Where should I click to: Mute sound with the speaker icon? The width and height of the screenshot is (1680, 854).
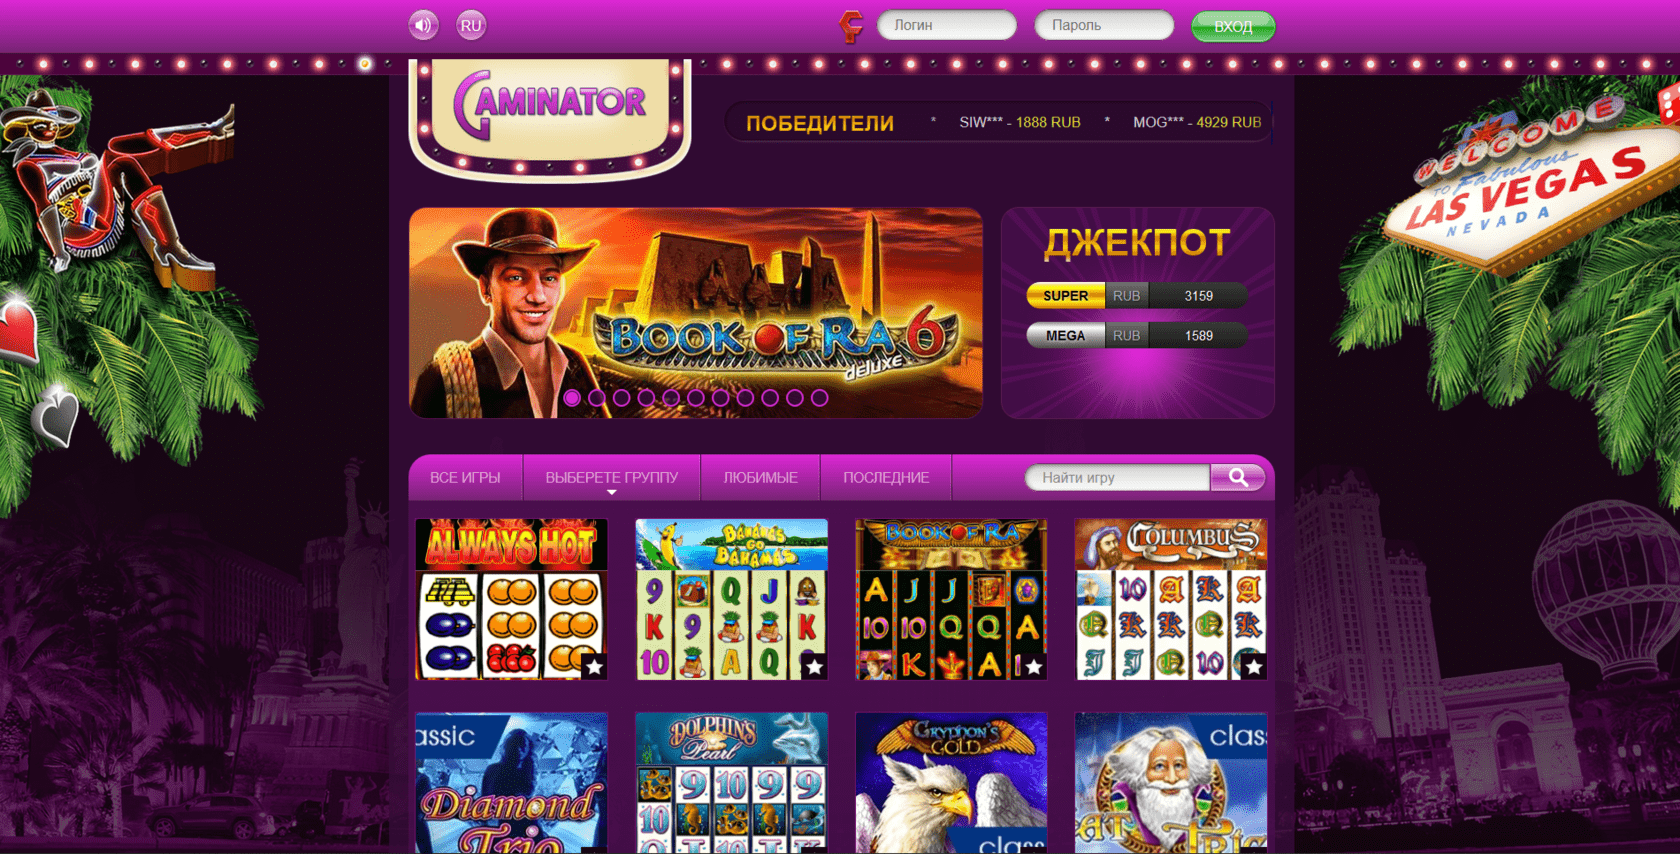pos(423,25)
